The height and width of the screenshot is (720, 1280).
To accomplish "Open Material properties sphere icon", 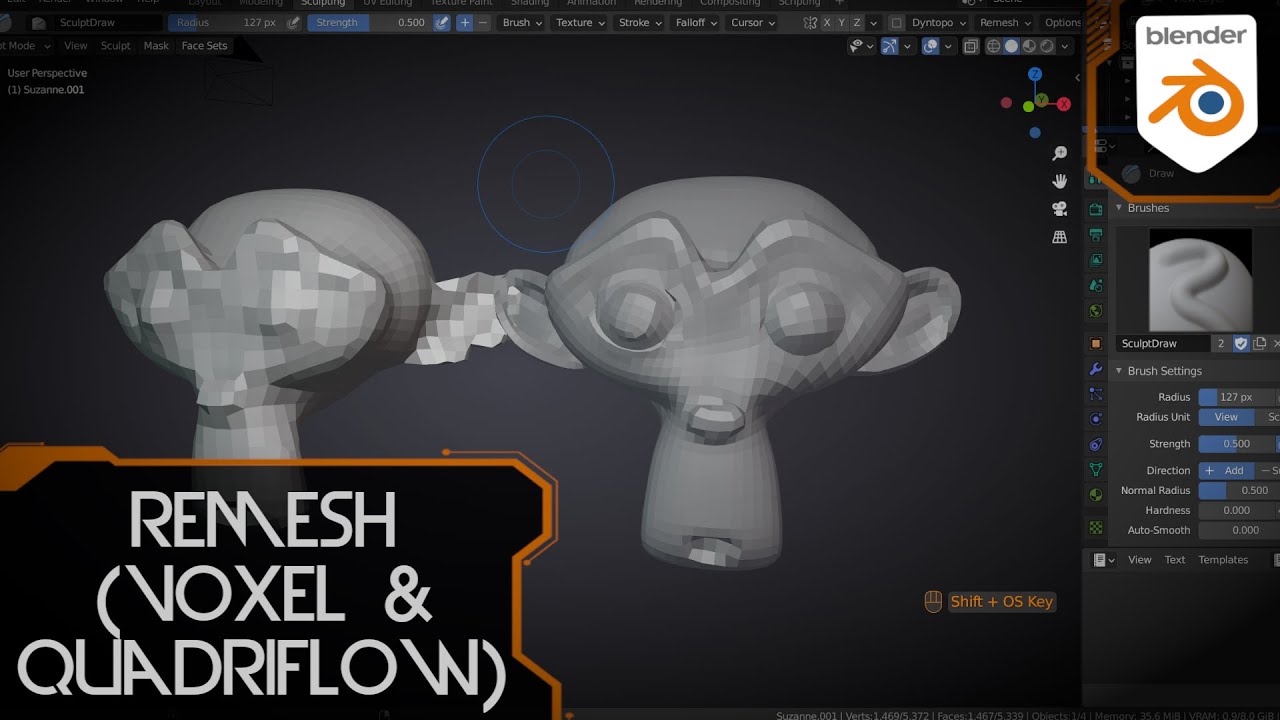I will click(x=1096, y=494).
